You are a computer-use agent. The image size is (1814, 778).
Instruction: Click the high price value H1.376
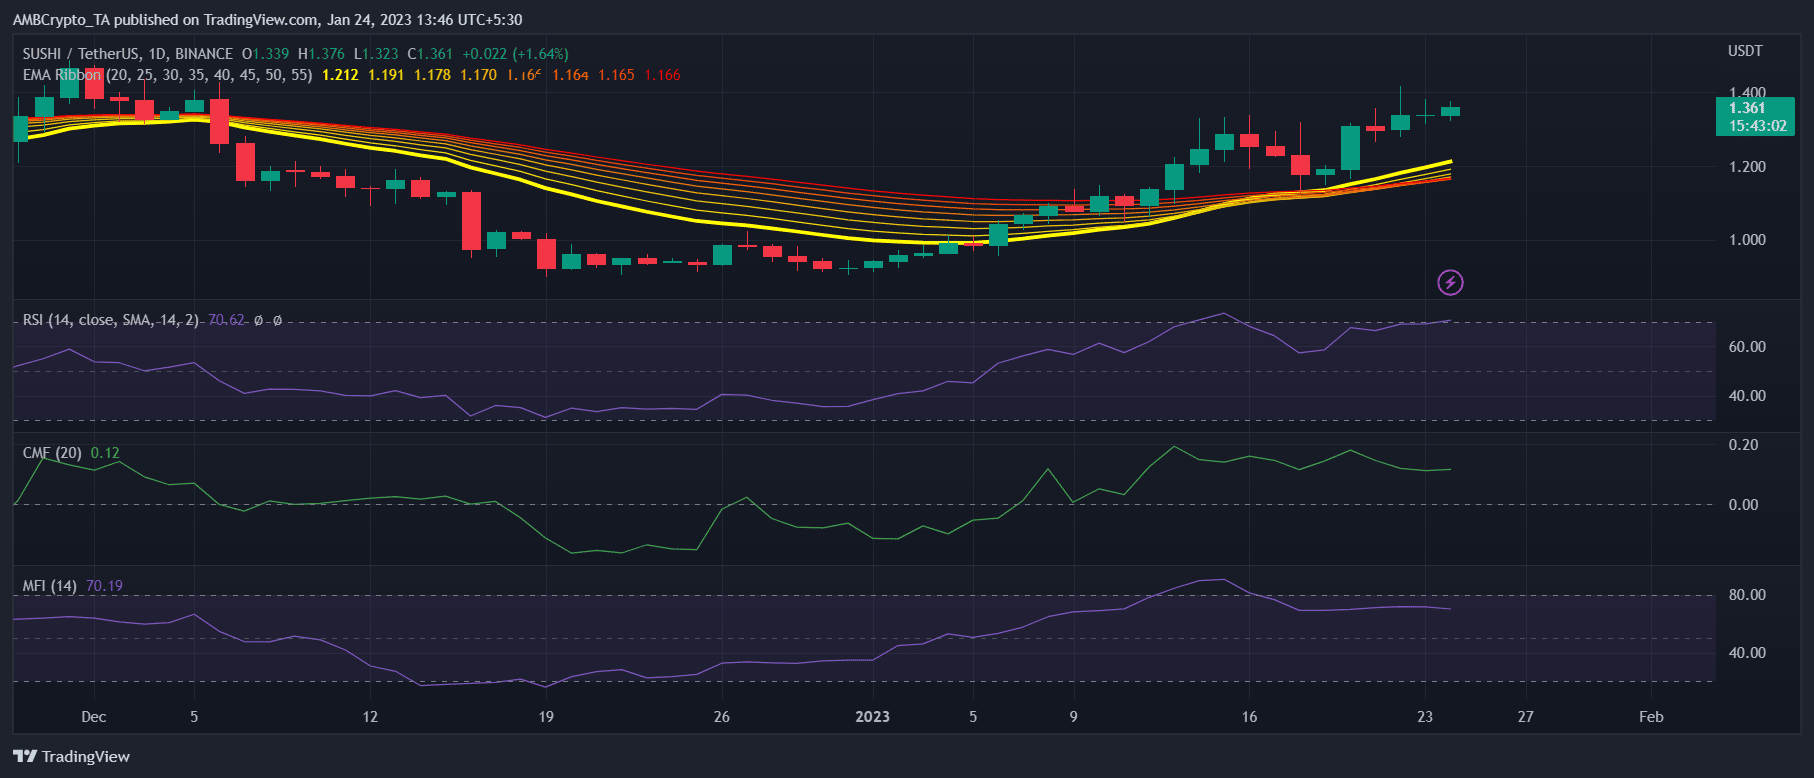pos(321,54)
